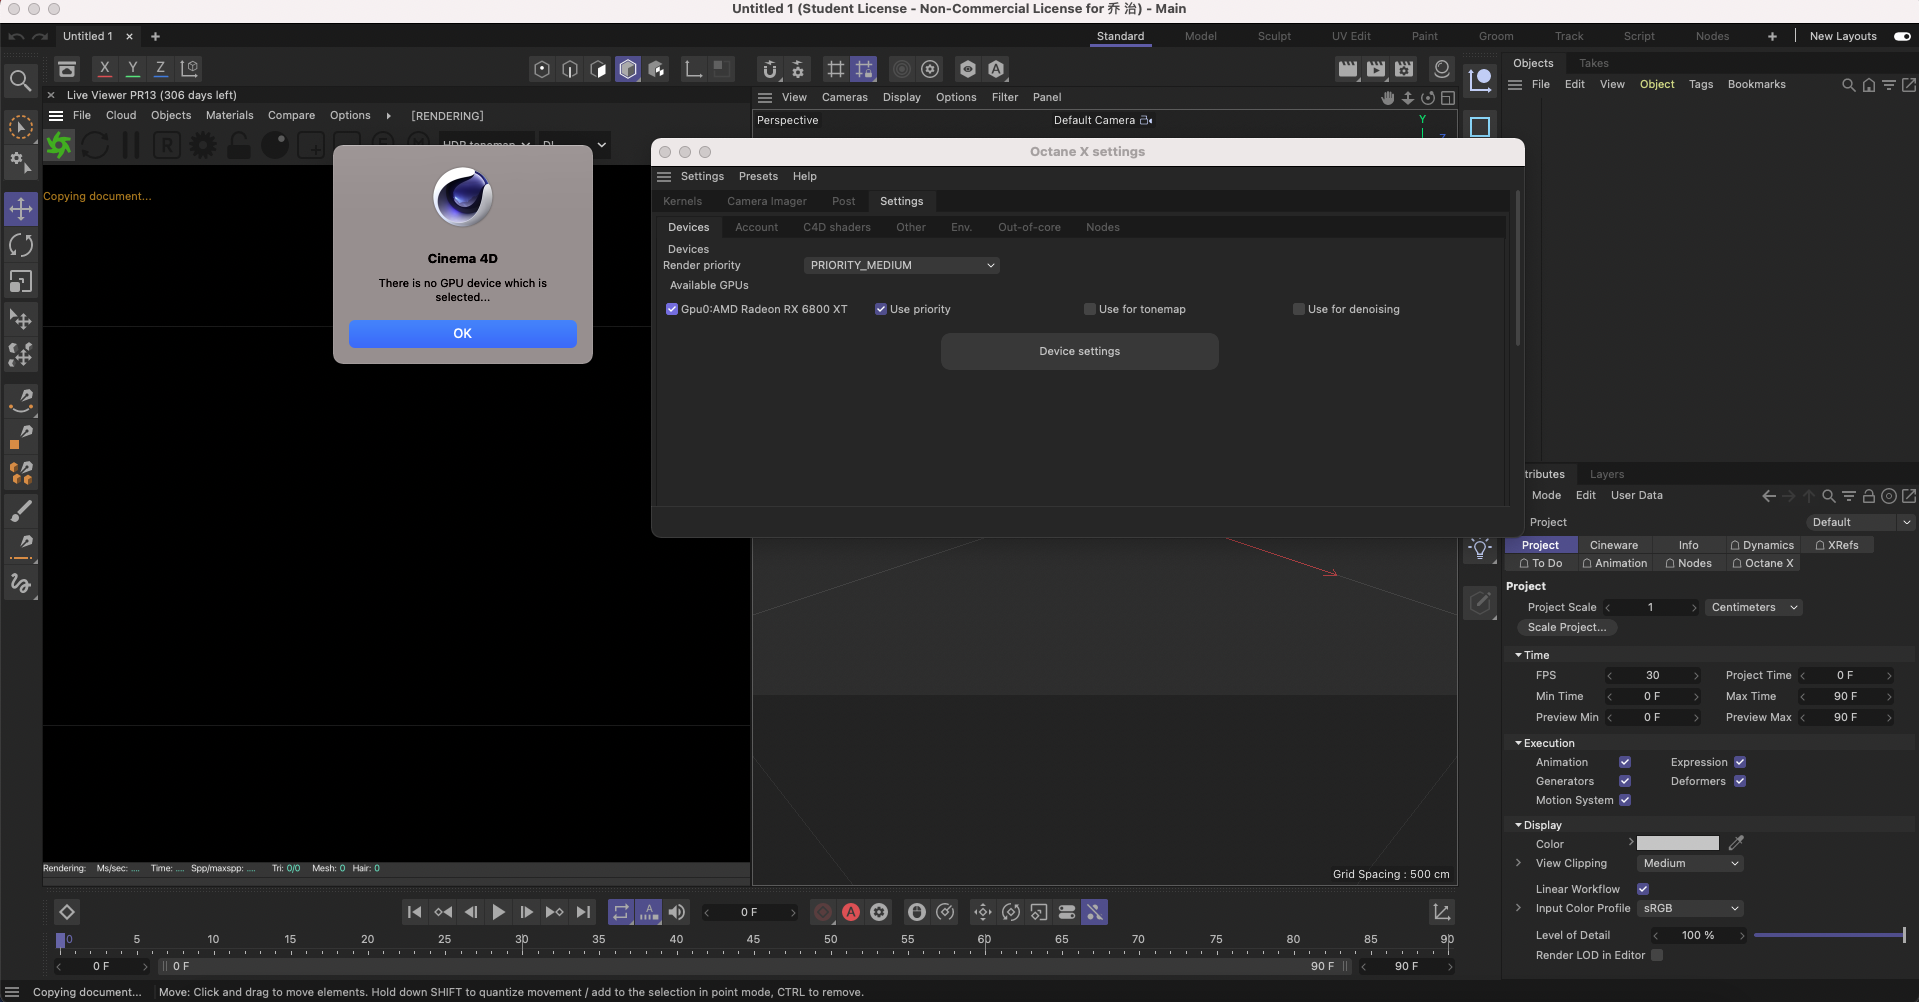Toggle the timeline sound icon

677,912
